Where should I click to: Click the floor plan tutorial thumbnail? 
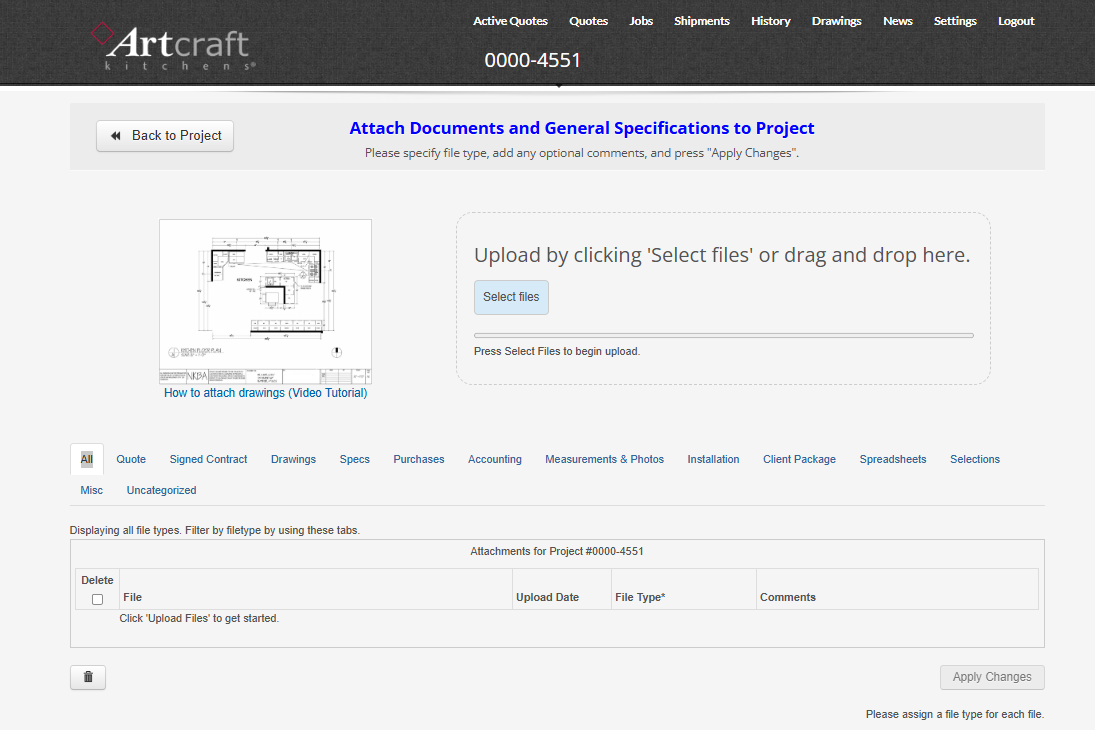click(x=265, y=302)
